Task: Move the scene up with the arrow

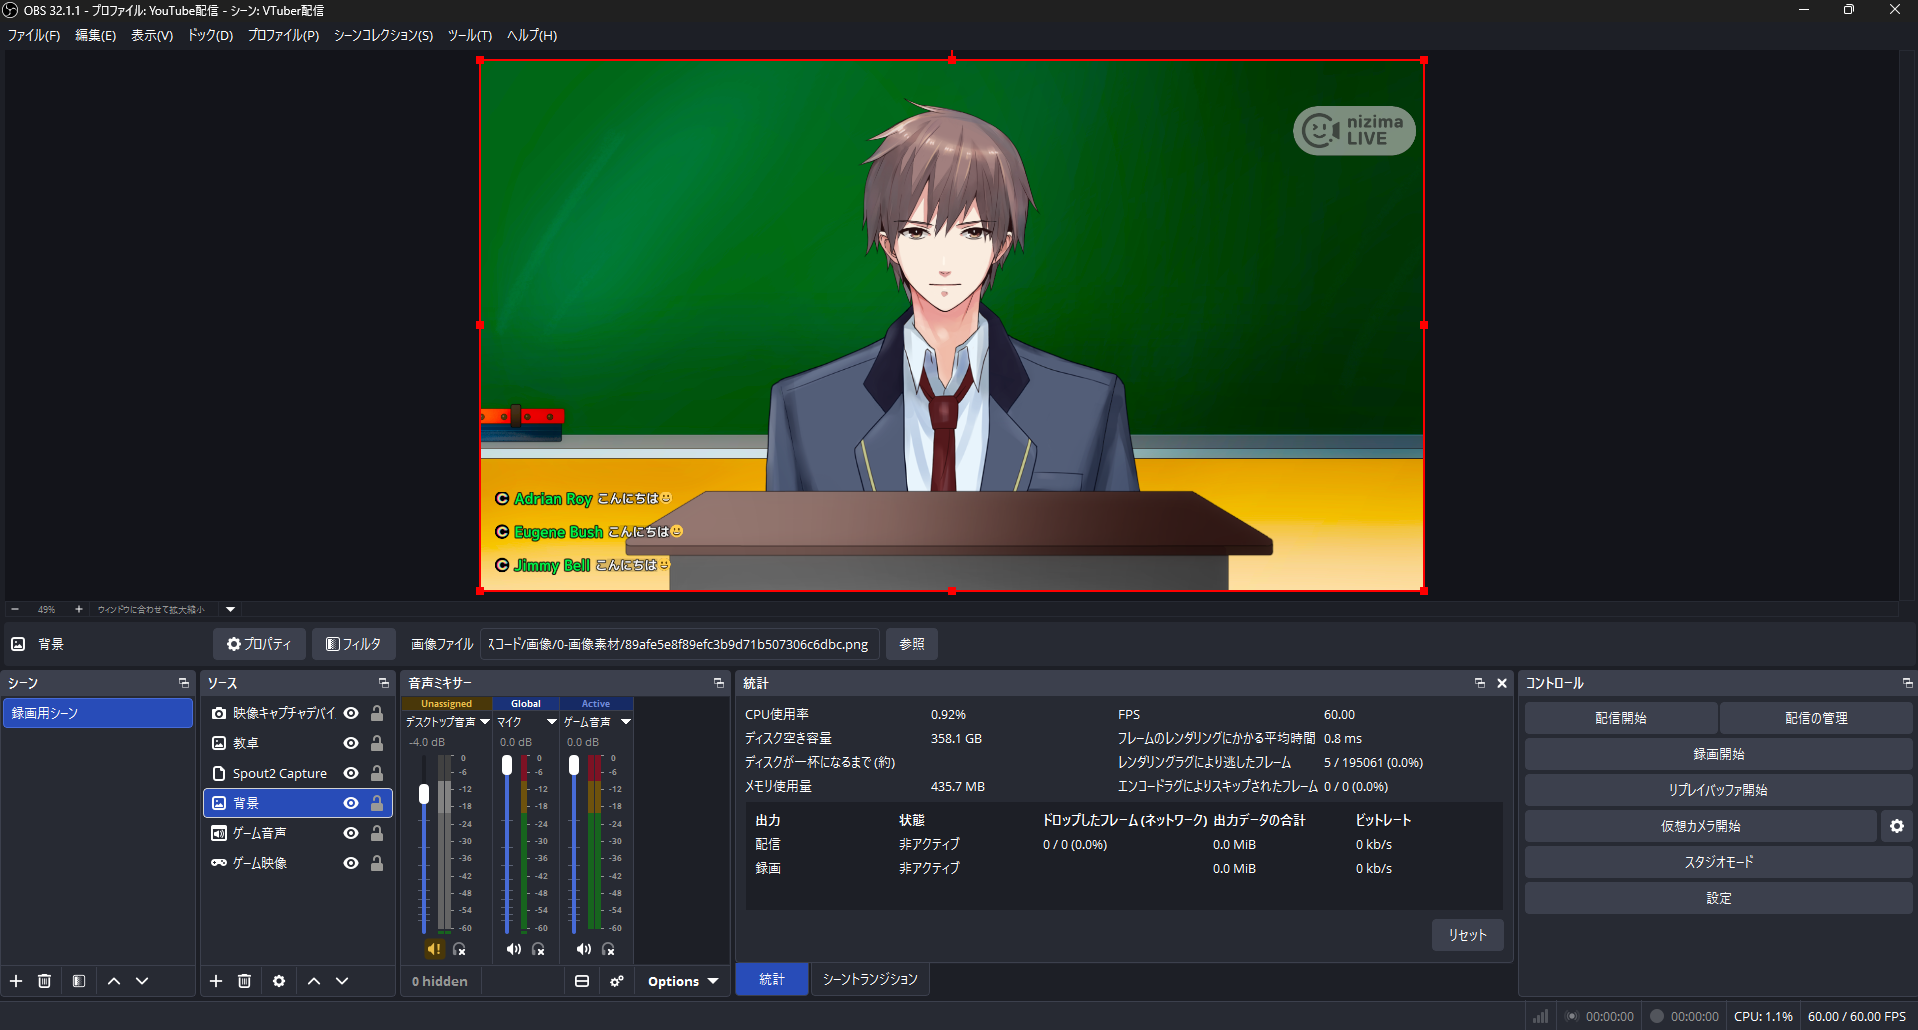Action: click(114, 981)
